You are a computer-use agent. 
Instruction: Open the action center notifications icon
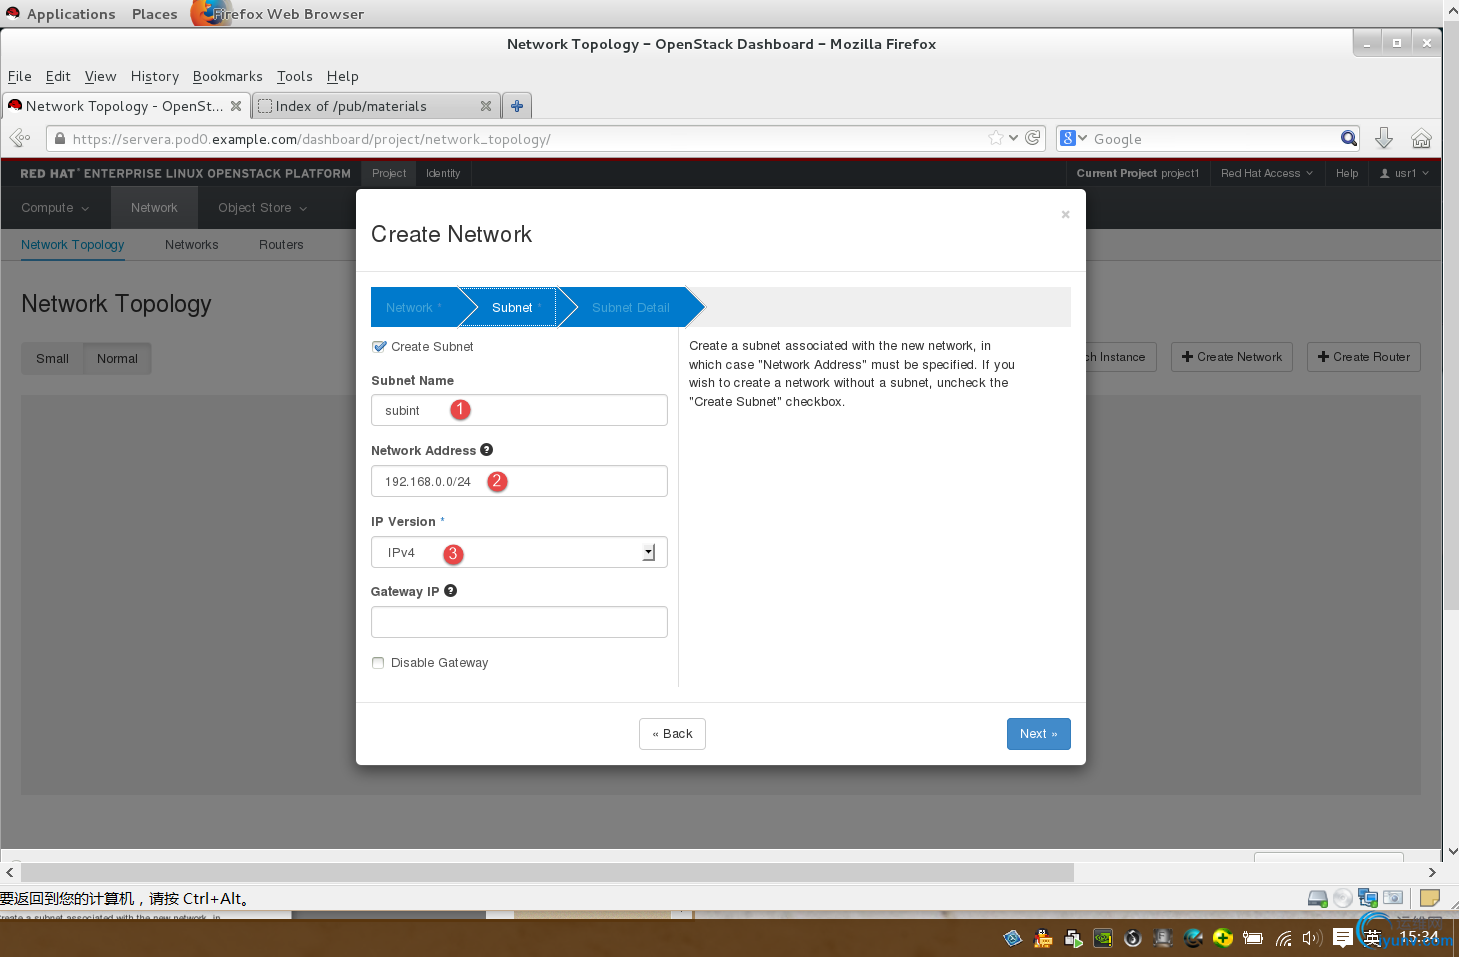coord(1343,938)
